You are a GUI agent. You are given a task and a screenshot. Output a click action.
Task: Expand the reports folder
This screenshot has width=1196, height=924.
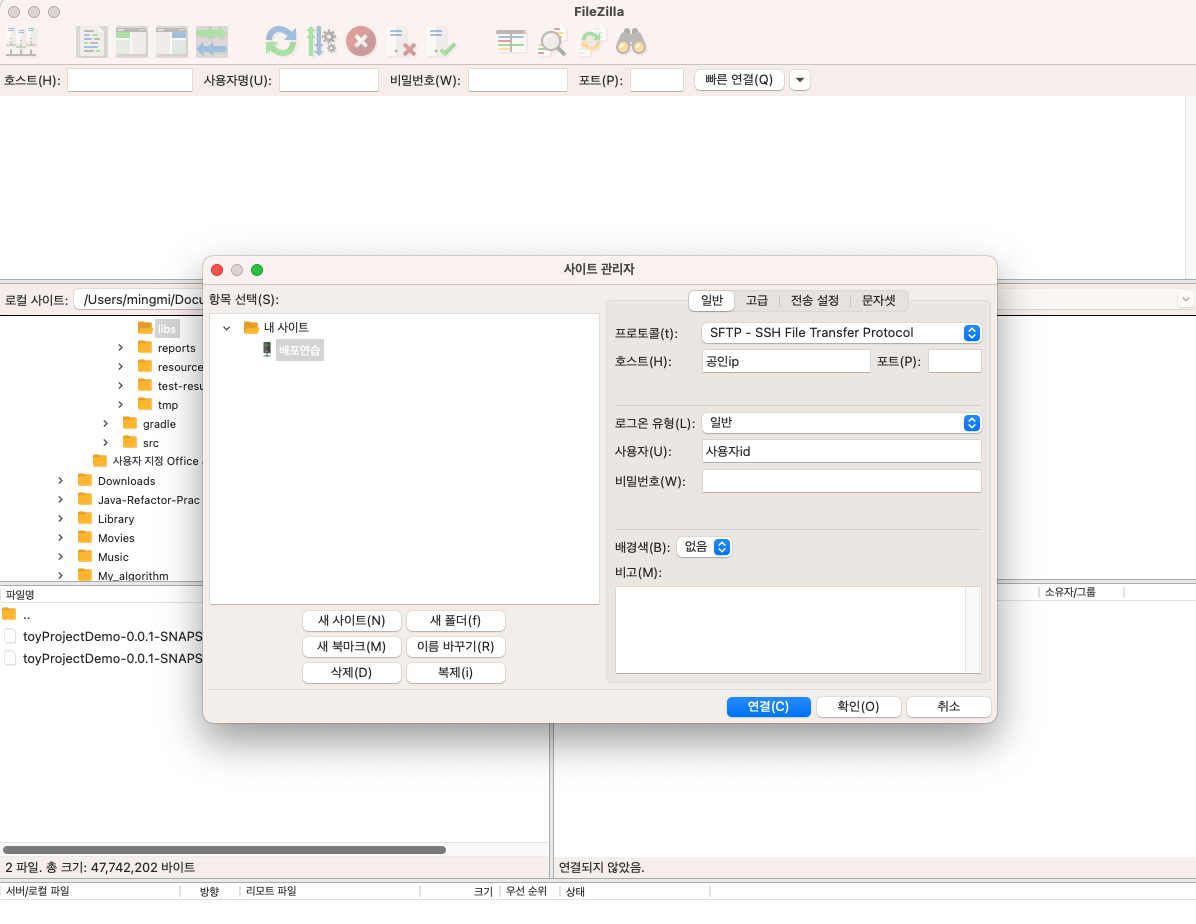tap(121, 348)
